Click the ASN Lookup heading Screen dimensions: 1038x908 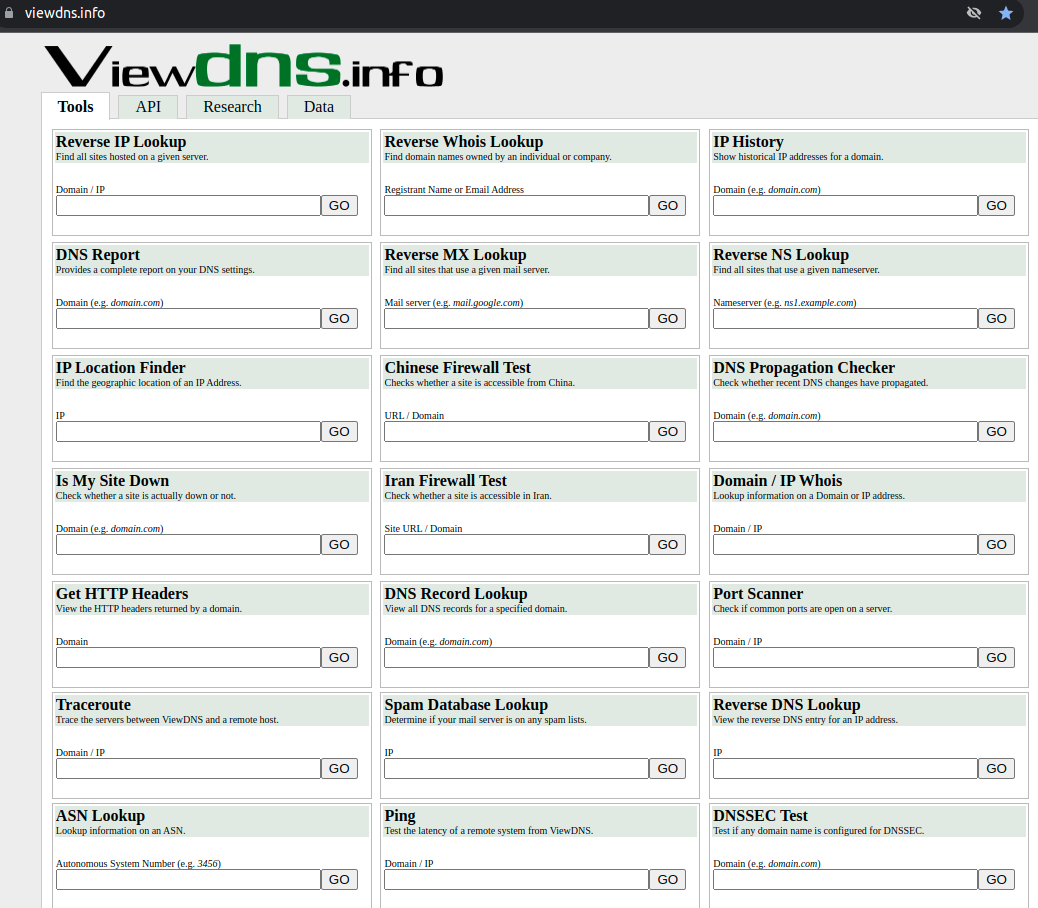tap(100, 815)
